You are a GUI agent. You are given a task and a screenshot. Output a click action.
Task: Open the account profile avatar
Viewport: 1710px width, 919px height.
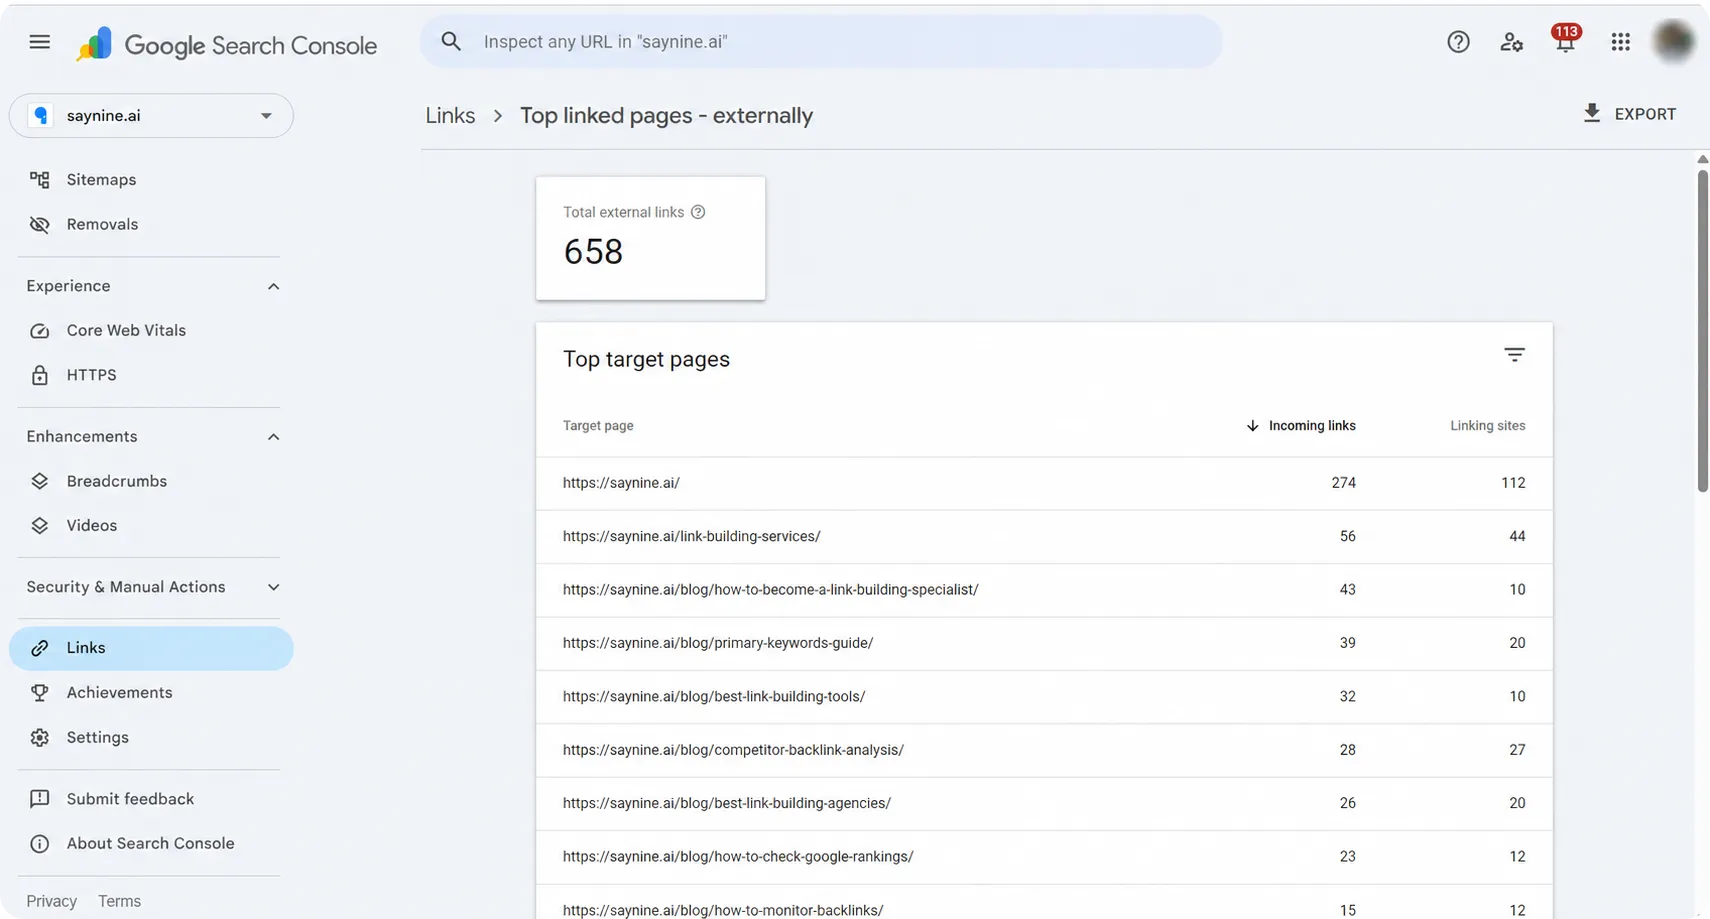pos(1673,41)
